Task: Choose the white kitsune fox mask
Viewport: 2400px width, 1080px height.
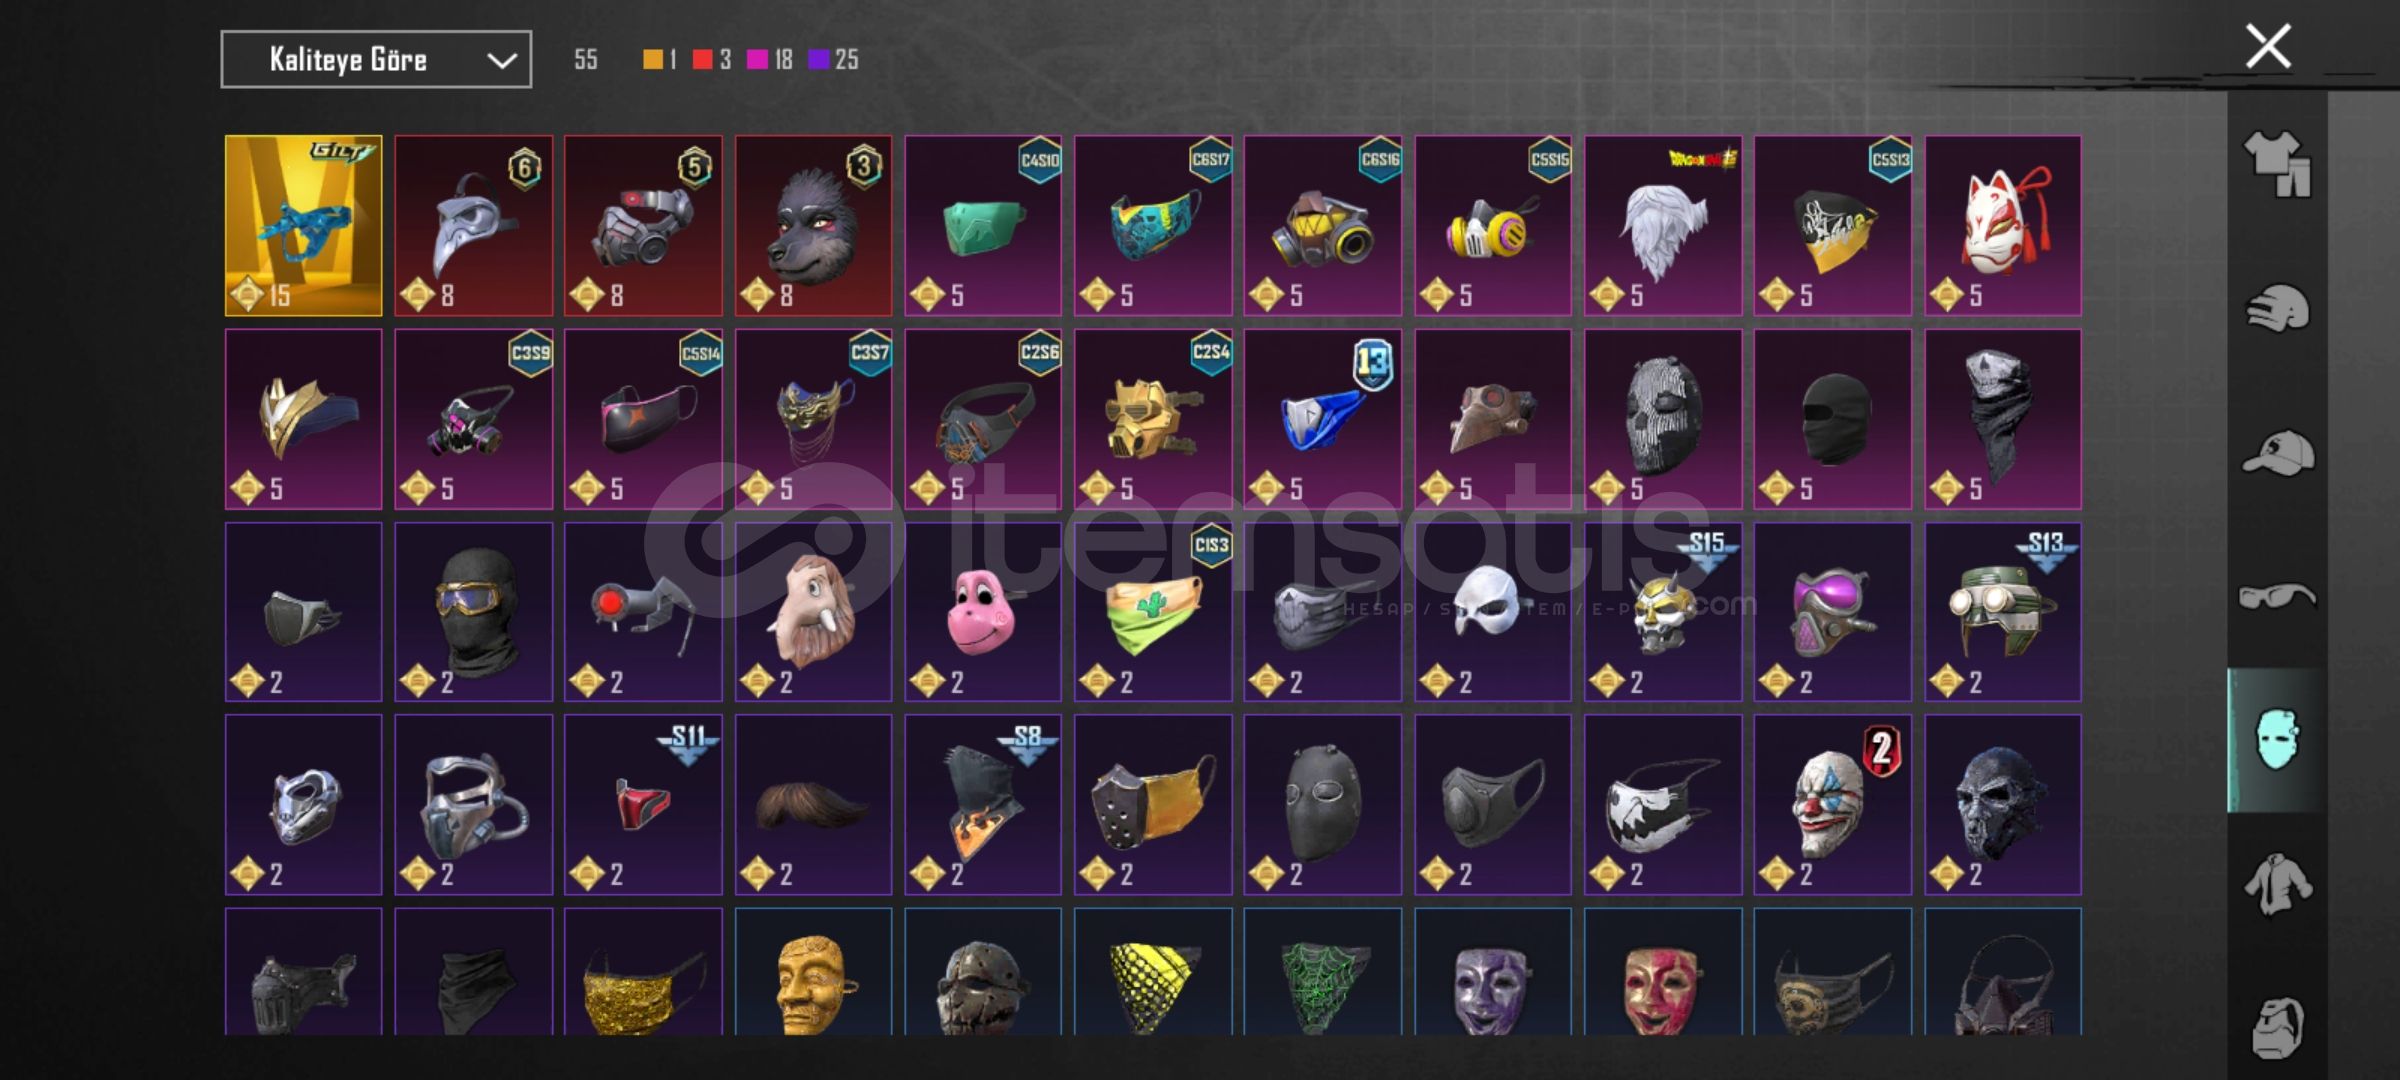Action: [2003, 226]
